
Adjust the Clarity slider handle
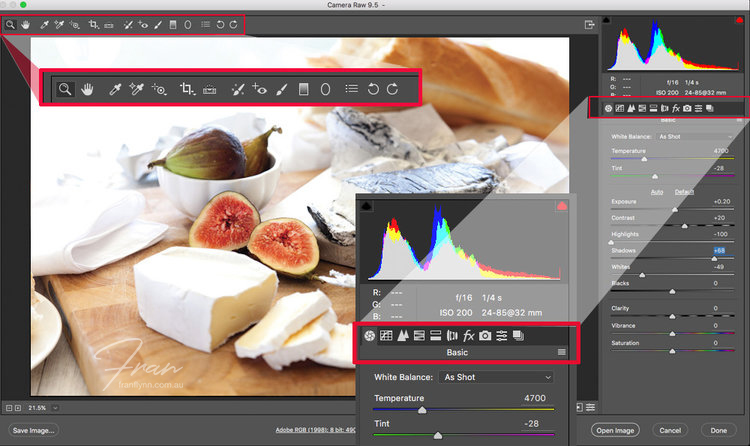pos(673,316)
